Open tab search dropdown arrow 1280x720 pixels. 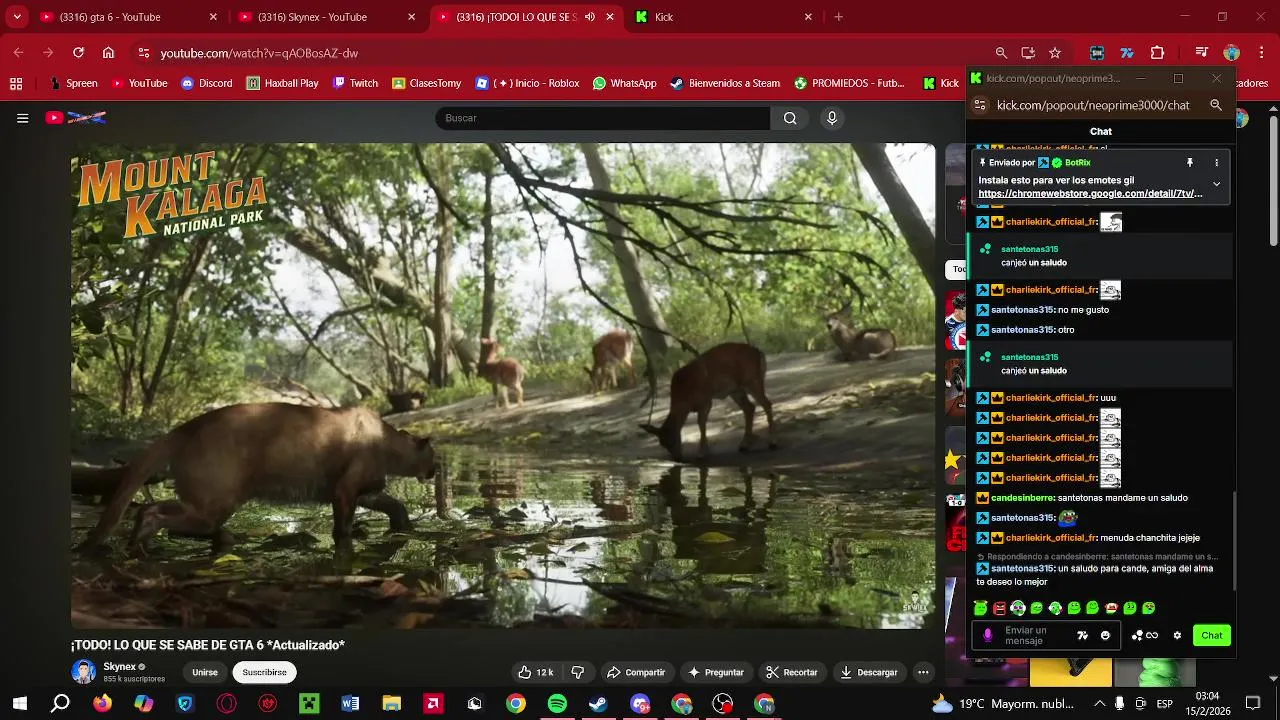click(16, 17)
